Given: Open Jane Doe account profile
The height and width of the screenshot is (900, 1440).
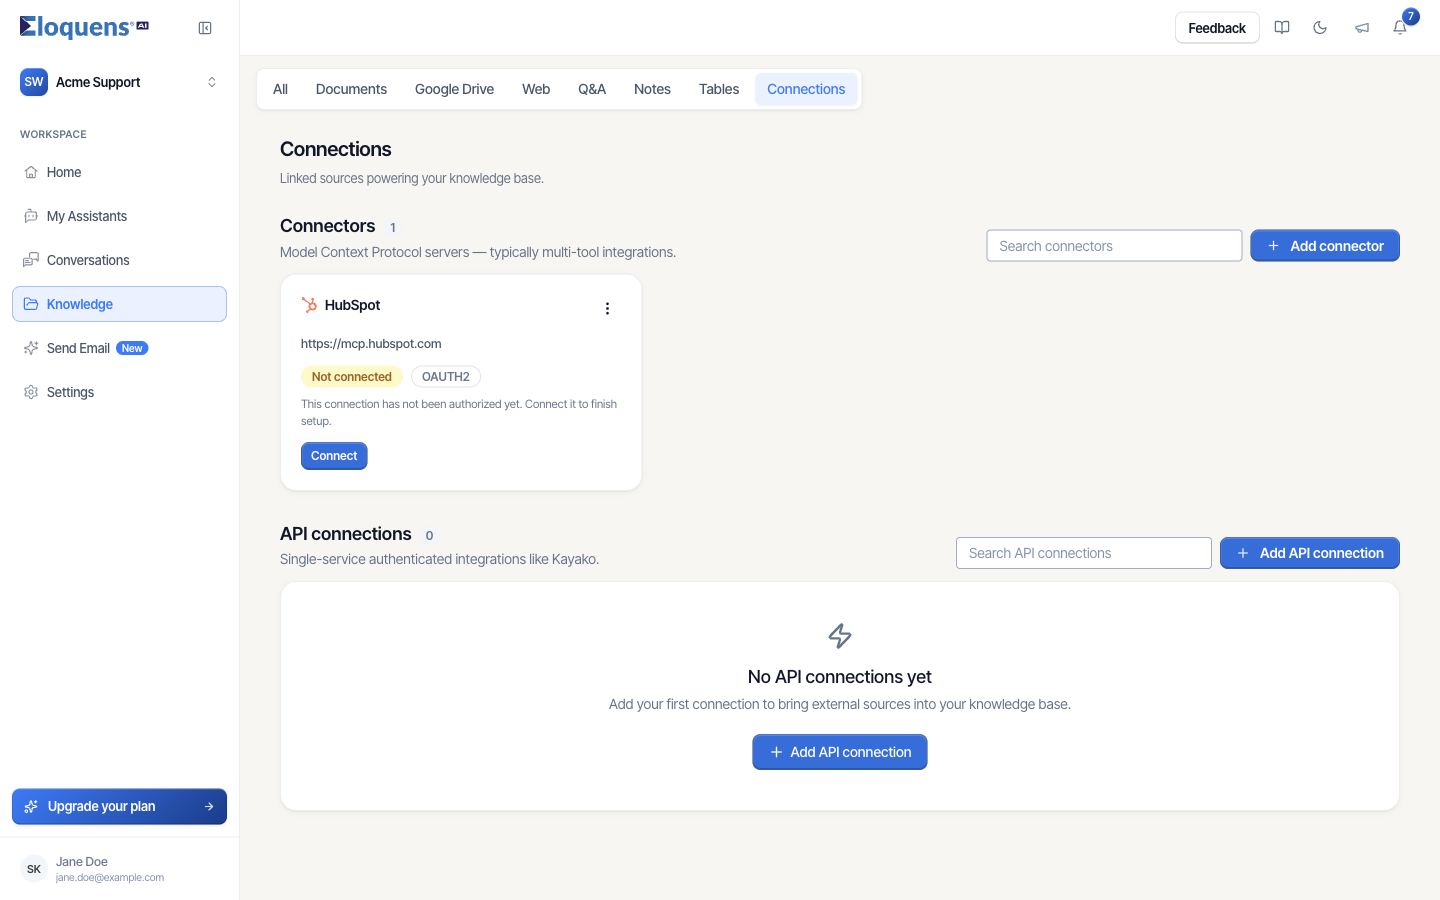Looking at the screenshot, I should pos(119,869).
